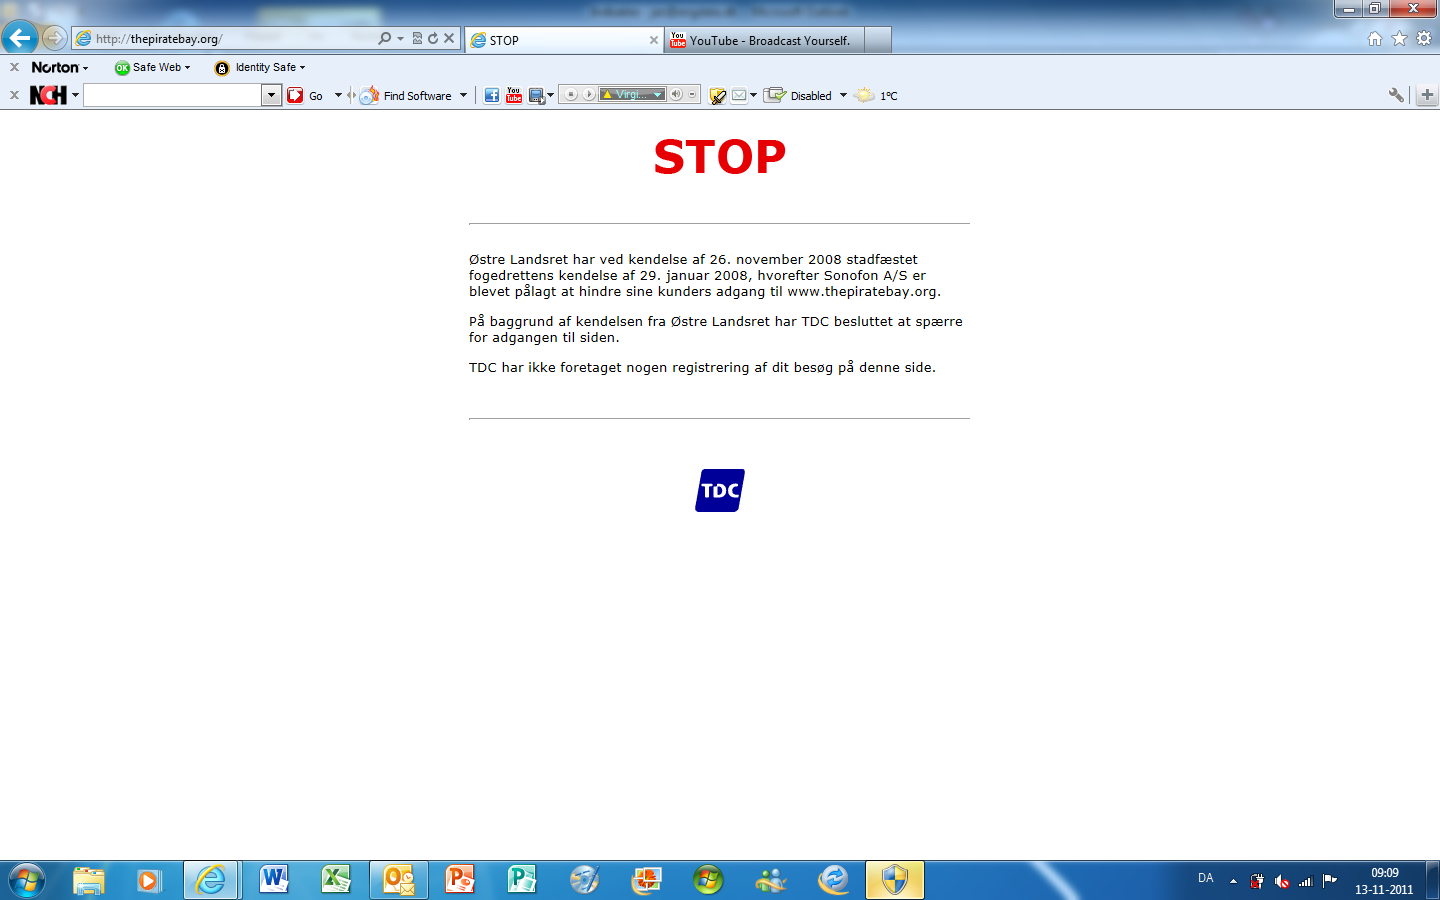Stop loading using the X in address bar

coord(449,39)
